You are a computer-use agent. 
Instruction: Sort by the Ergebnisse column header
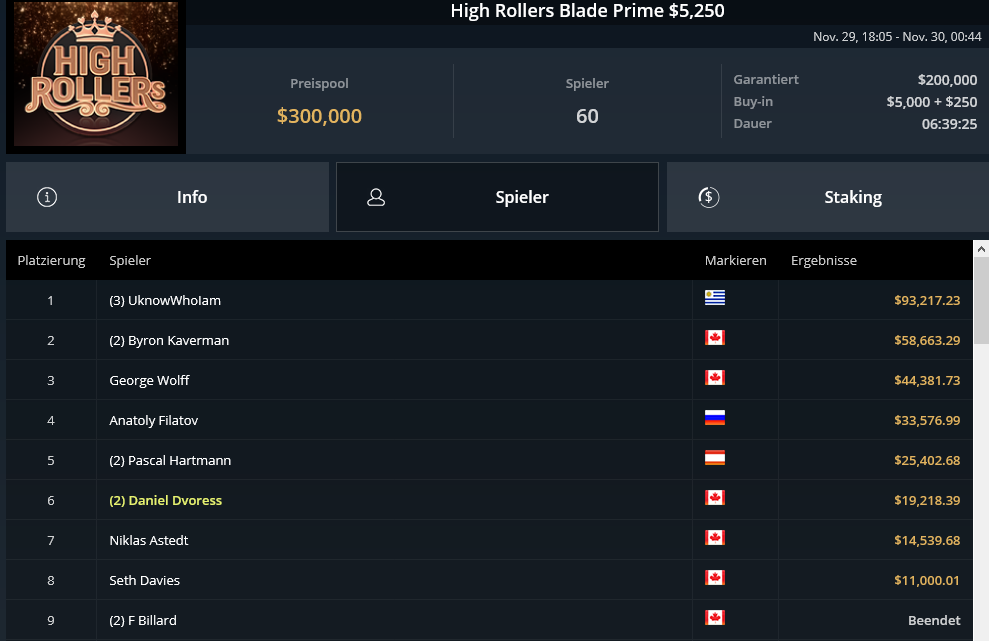pyautogui.click(x=823, y=260)
